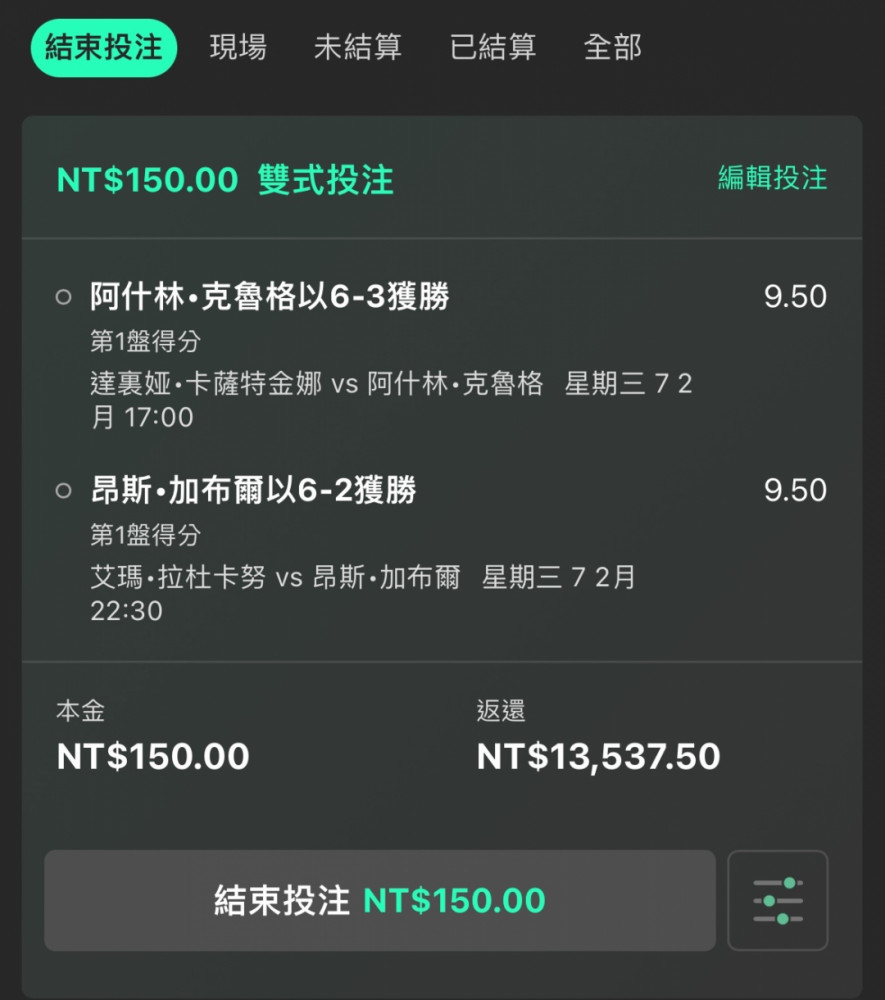Screen dimensions: 885x1000
Task: Show the 已結算 bets tab
Action: [x=493, y=48]
